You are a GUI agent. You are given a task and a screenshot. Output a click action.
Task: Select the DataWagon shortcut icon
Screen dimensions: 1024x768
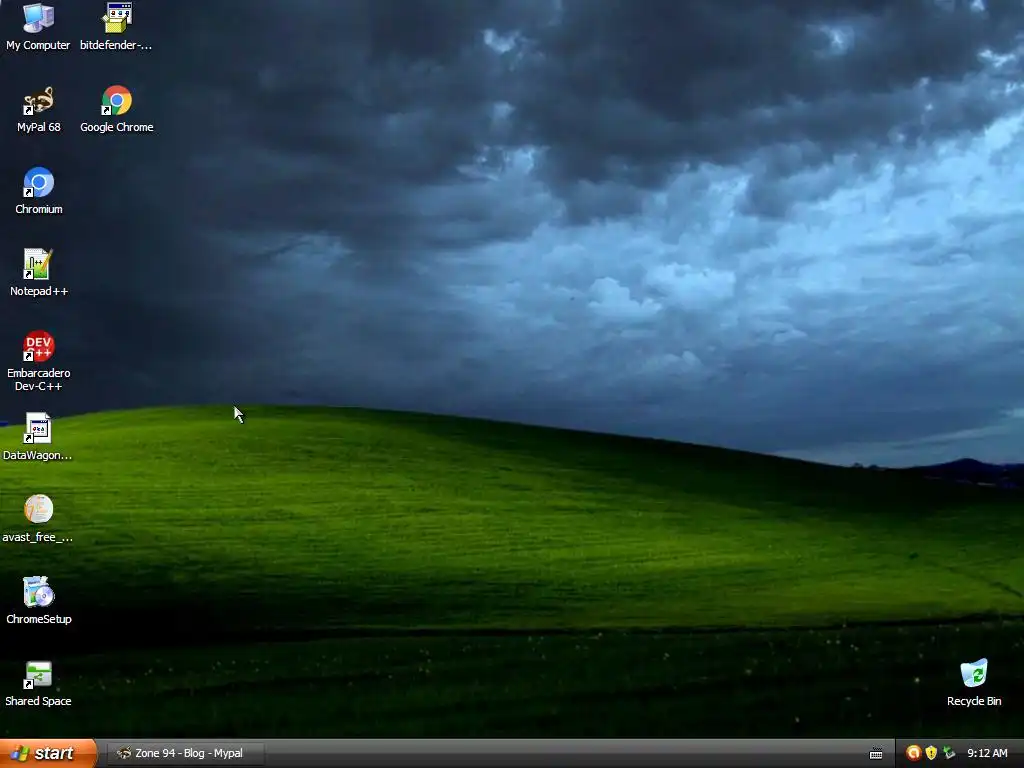pyautogui.click(x=39, y=428)
